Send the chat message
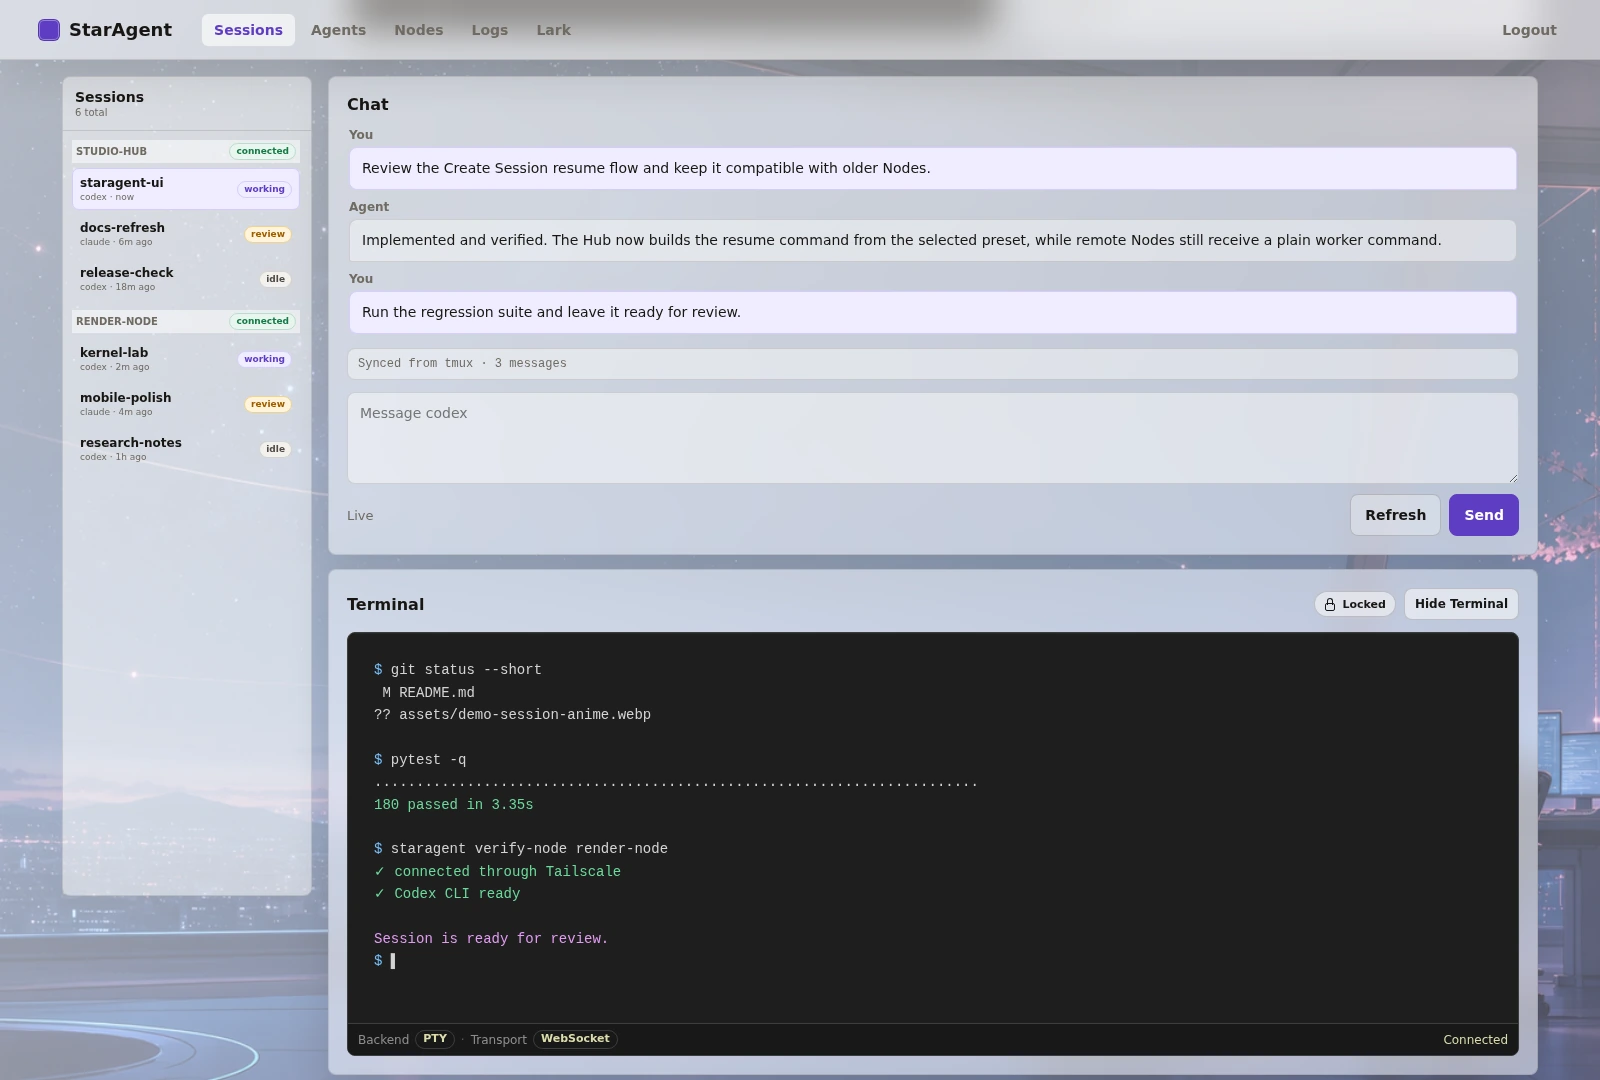 tap(1483, 515)
